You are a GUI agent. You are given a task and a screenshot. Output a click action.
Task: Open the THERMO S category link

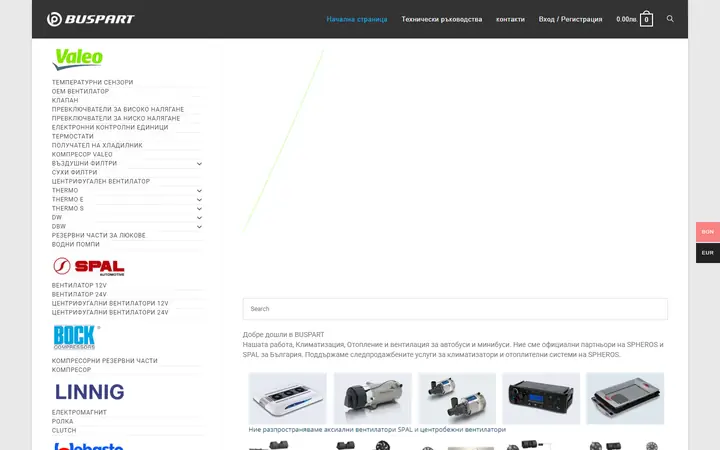pyautogui.click(x=68, y=208)
